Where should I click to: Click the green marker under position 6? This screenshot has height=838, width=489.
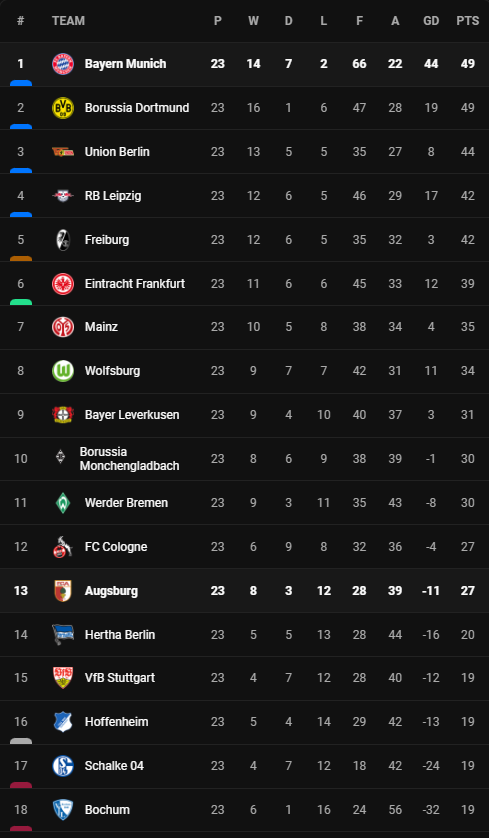click(21, 302)
